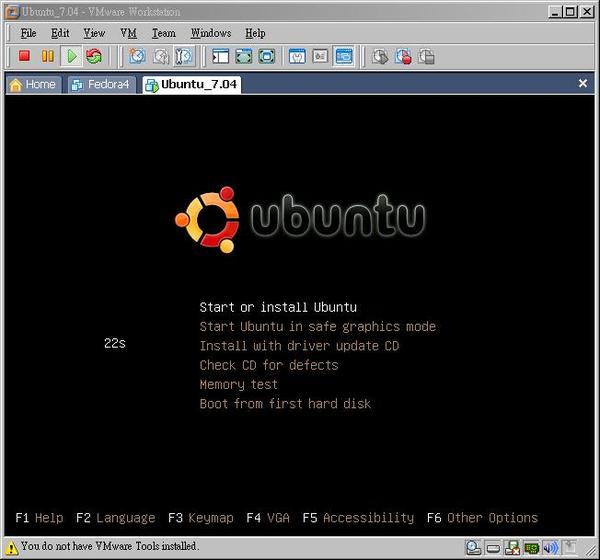The height and width of the screenshot is (560, 600).
Task: Take a snapshot using the snapshot toolbar icon
Action: [137, 56]
